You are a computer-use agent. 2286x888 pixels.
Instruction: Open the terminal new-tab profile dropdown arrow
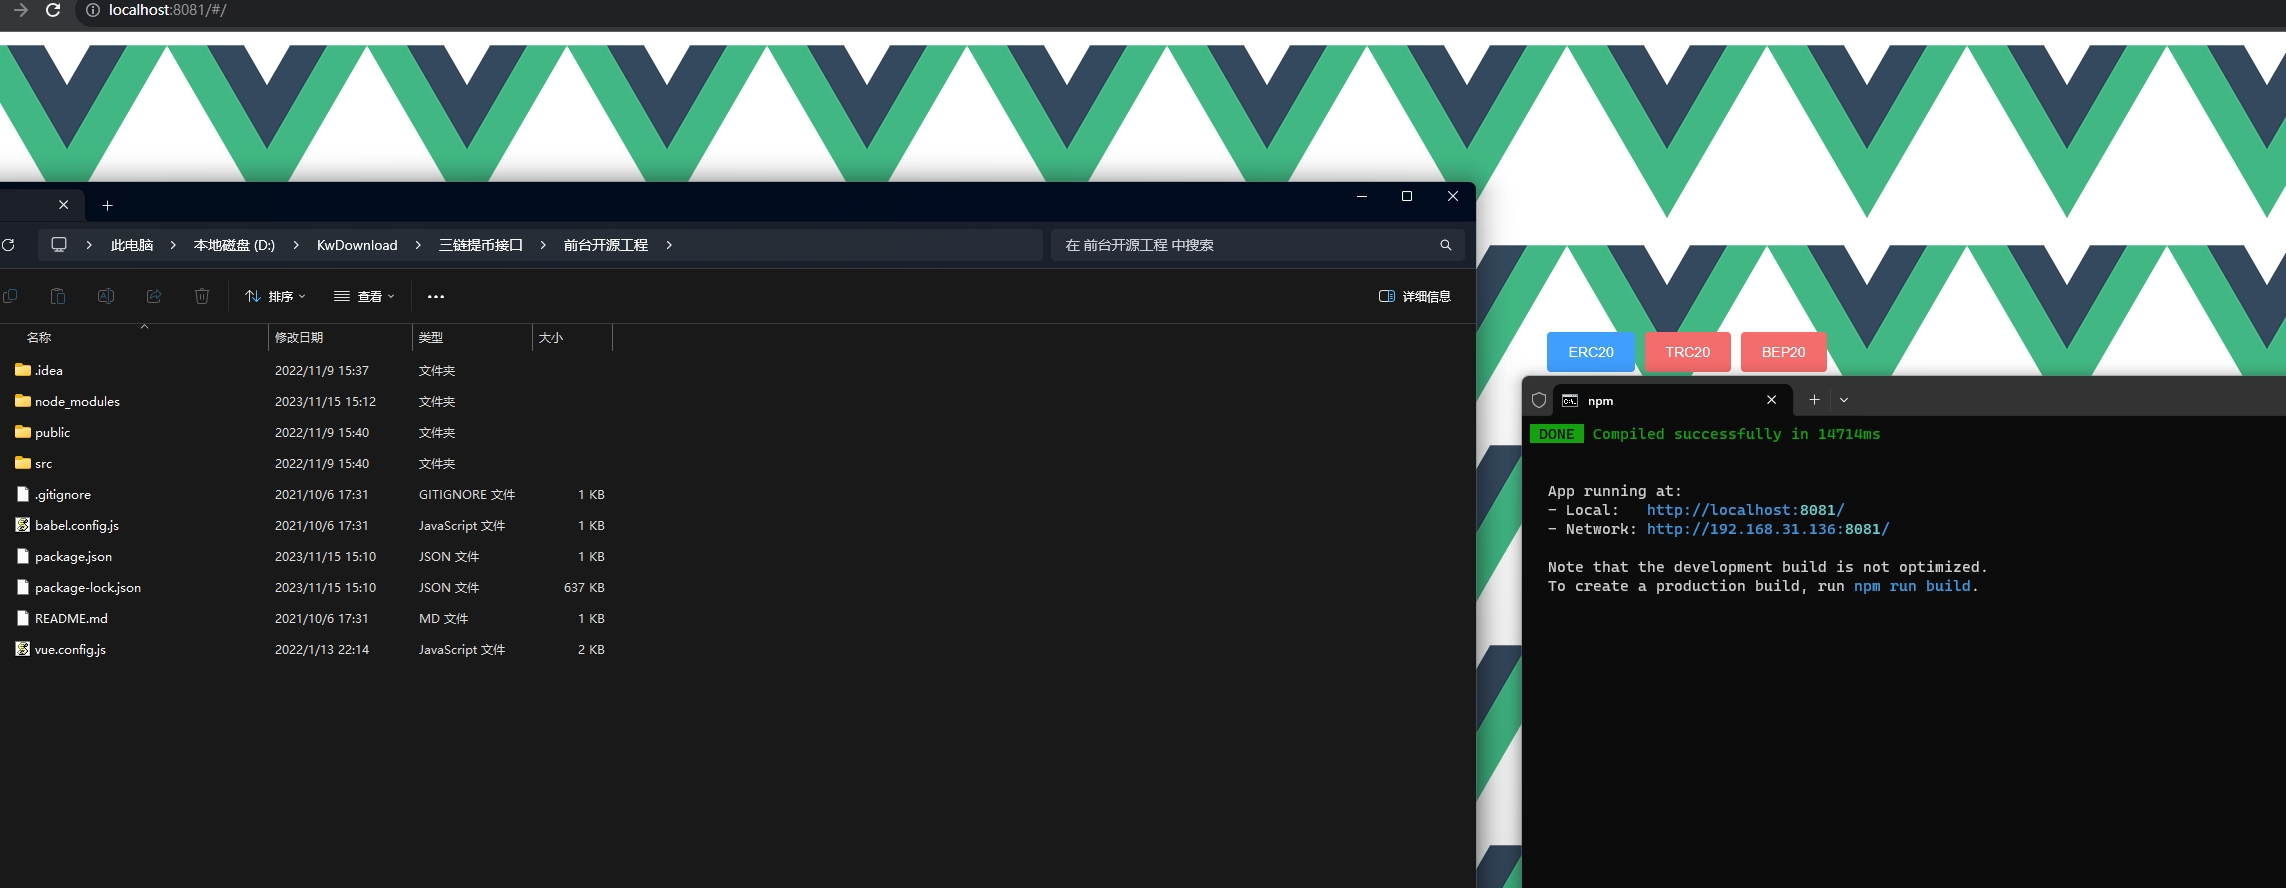tap(1844, 400)
